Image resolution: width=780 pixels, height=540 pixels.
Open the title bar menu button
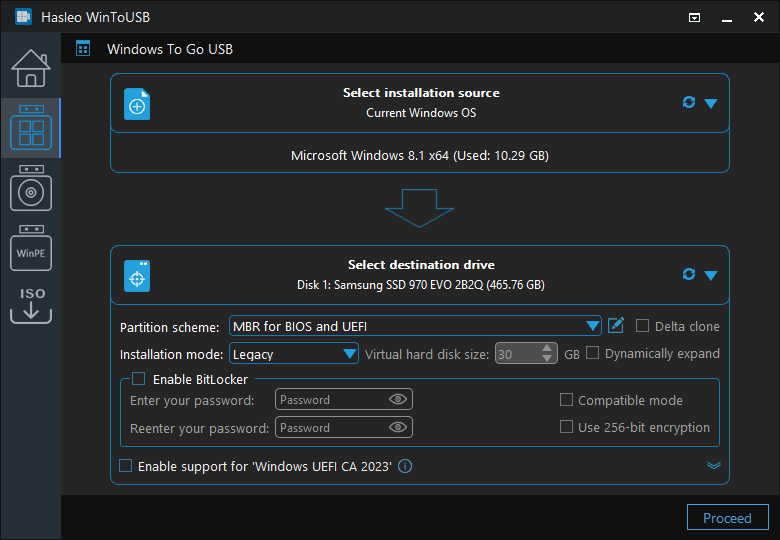(694, 18)
